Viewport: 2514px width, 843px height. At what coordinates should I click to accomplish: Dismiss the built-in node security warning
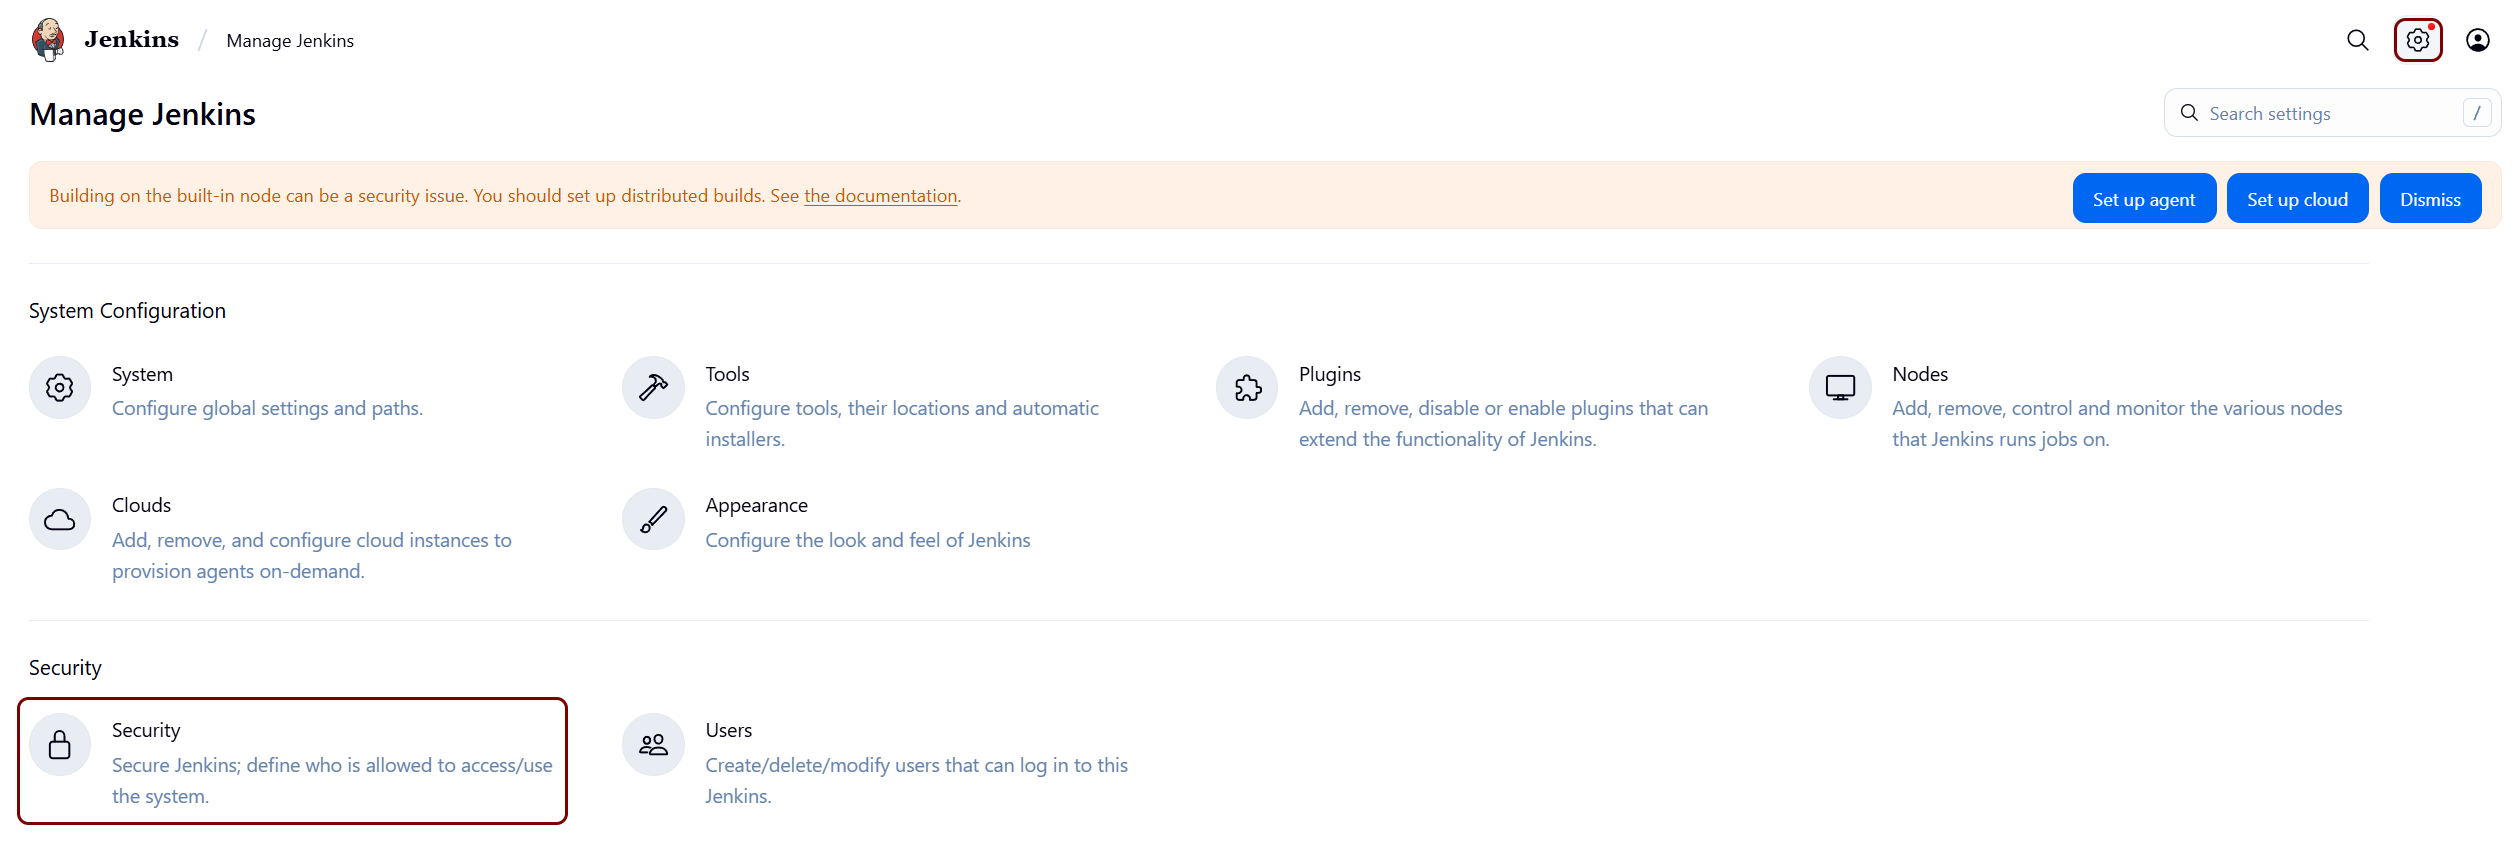(2430, 199)
